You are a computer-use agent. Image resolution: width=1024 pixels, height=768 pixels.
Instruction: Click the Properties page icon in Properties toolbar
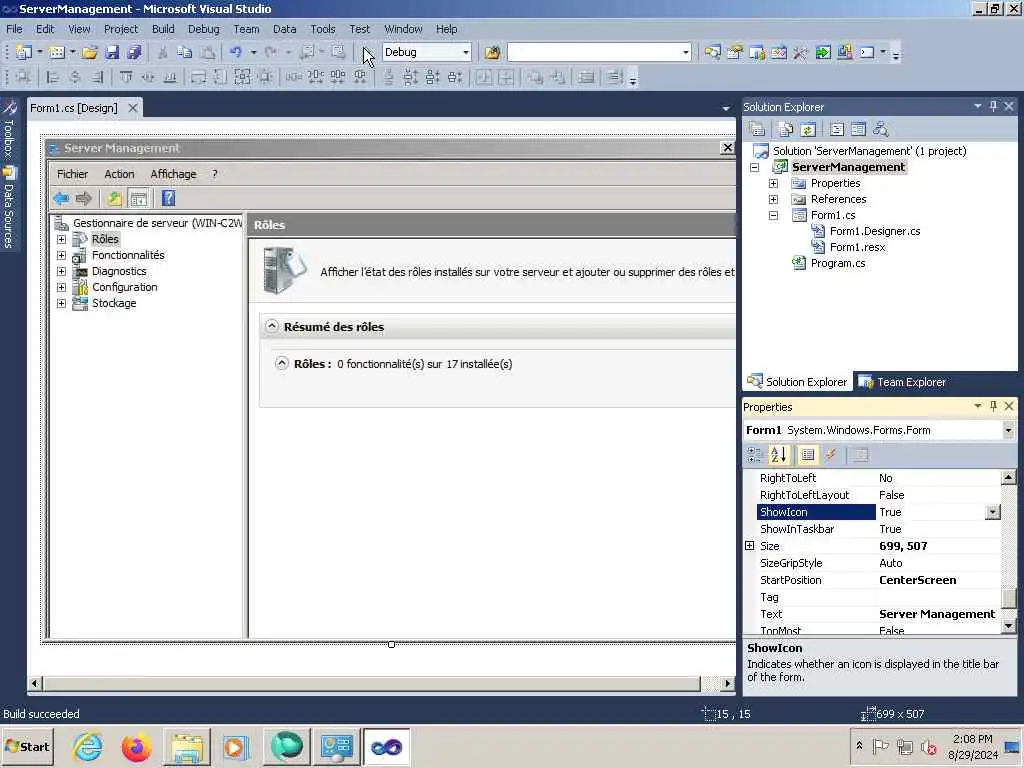point(861,455)
